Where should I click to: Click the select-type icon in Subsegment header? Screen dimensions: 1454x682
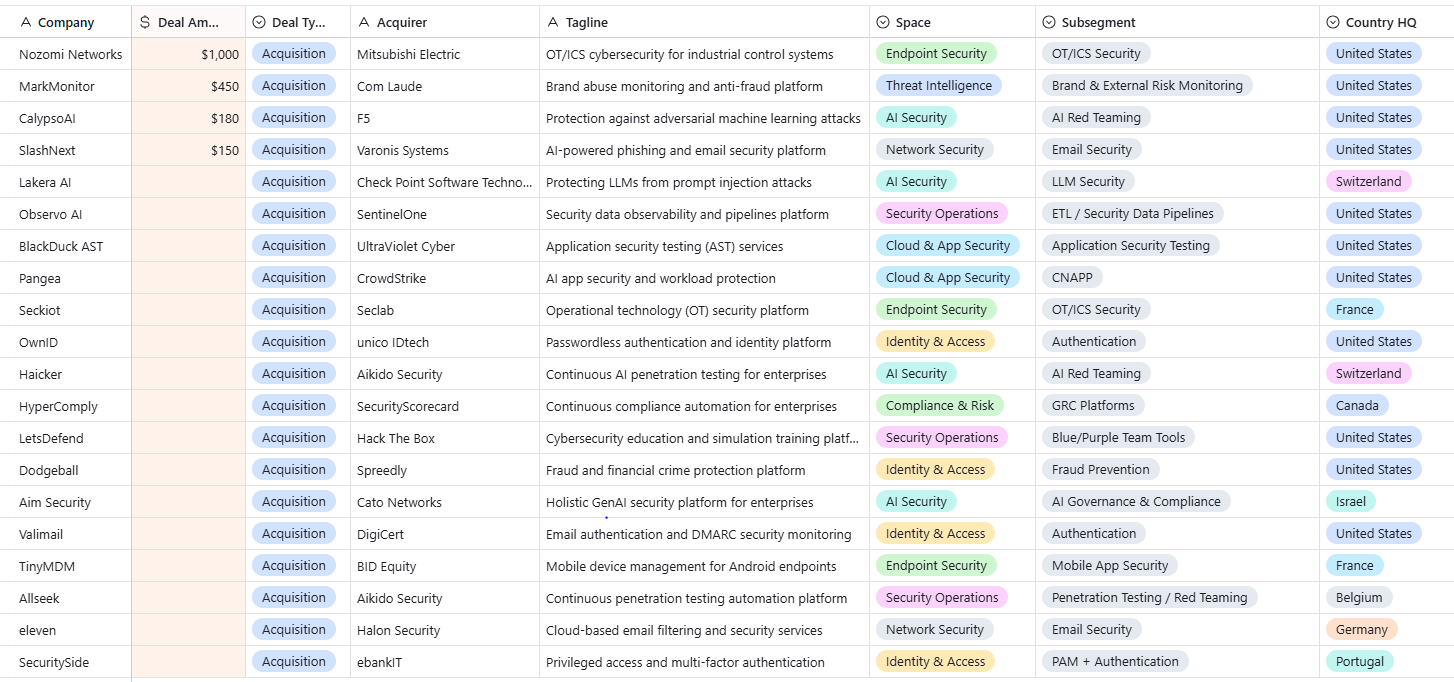[x=1049, y=22]
